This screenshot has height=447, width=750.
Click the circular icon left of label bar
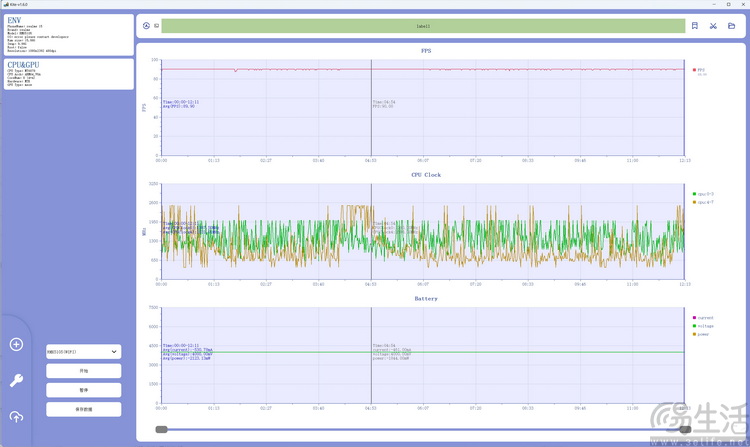tap(146, 26)
